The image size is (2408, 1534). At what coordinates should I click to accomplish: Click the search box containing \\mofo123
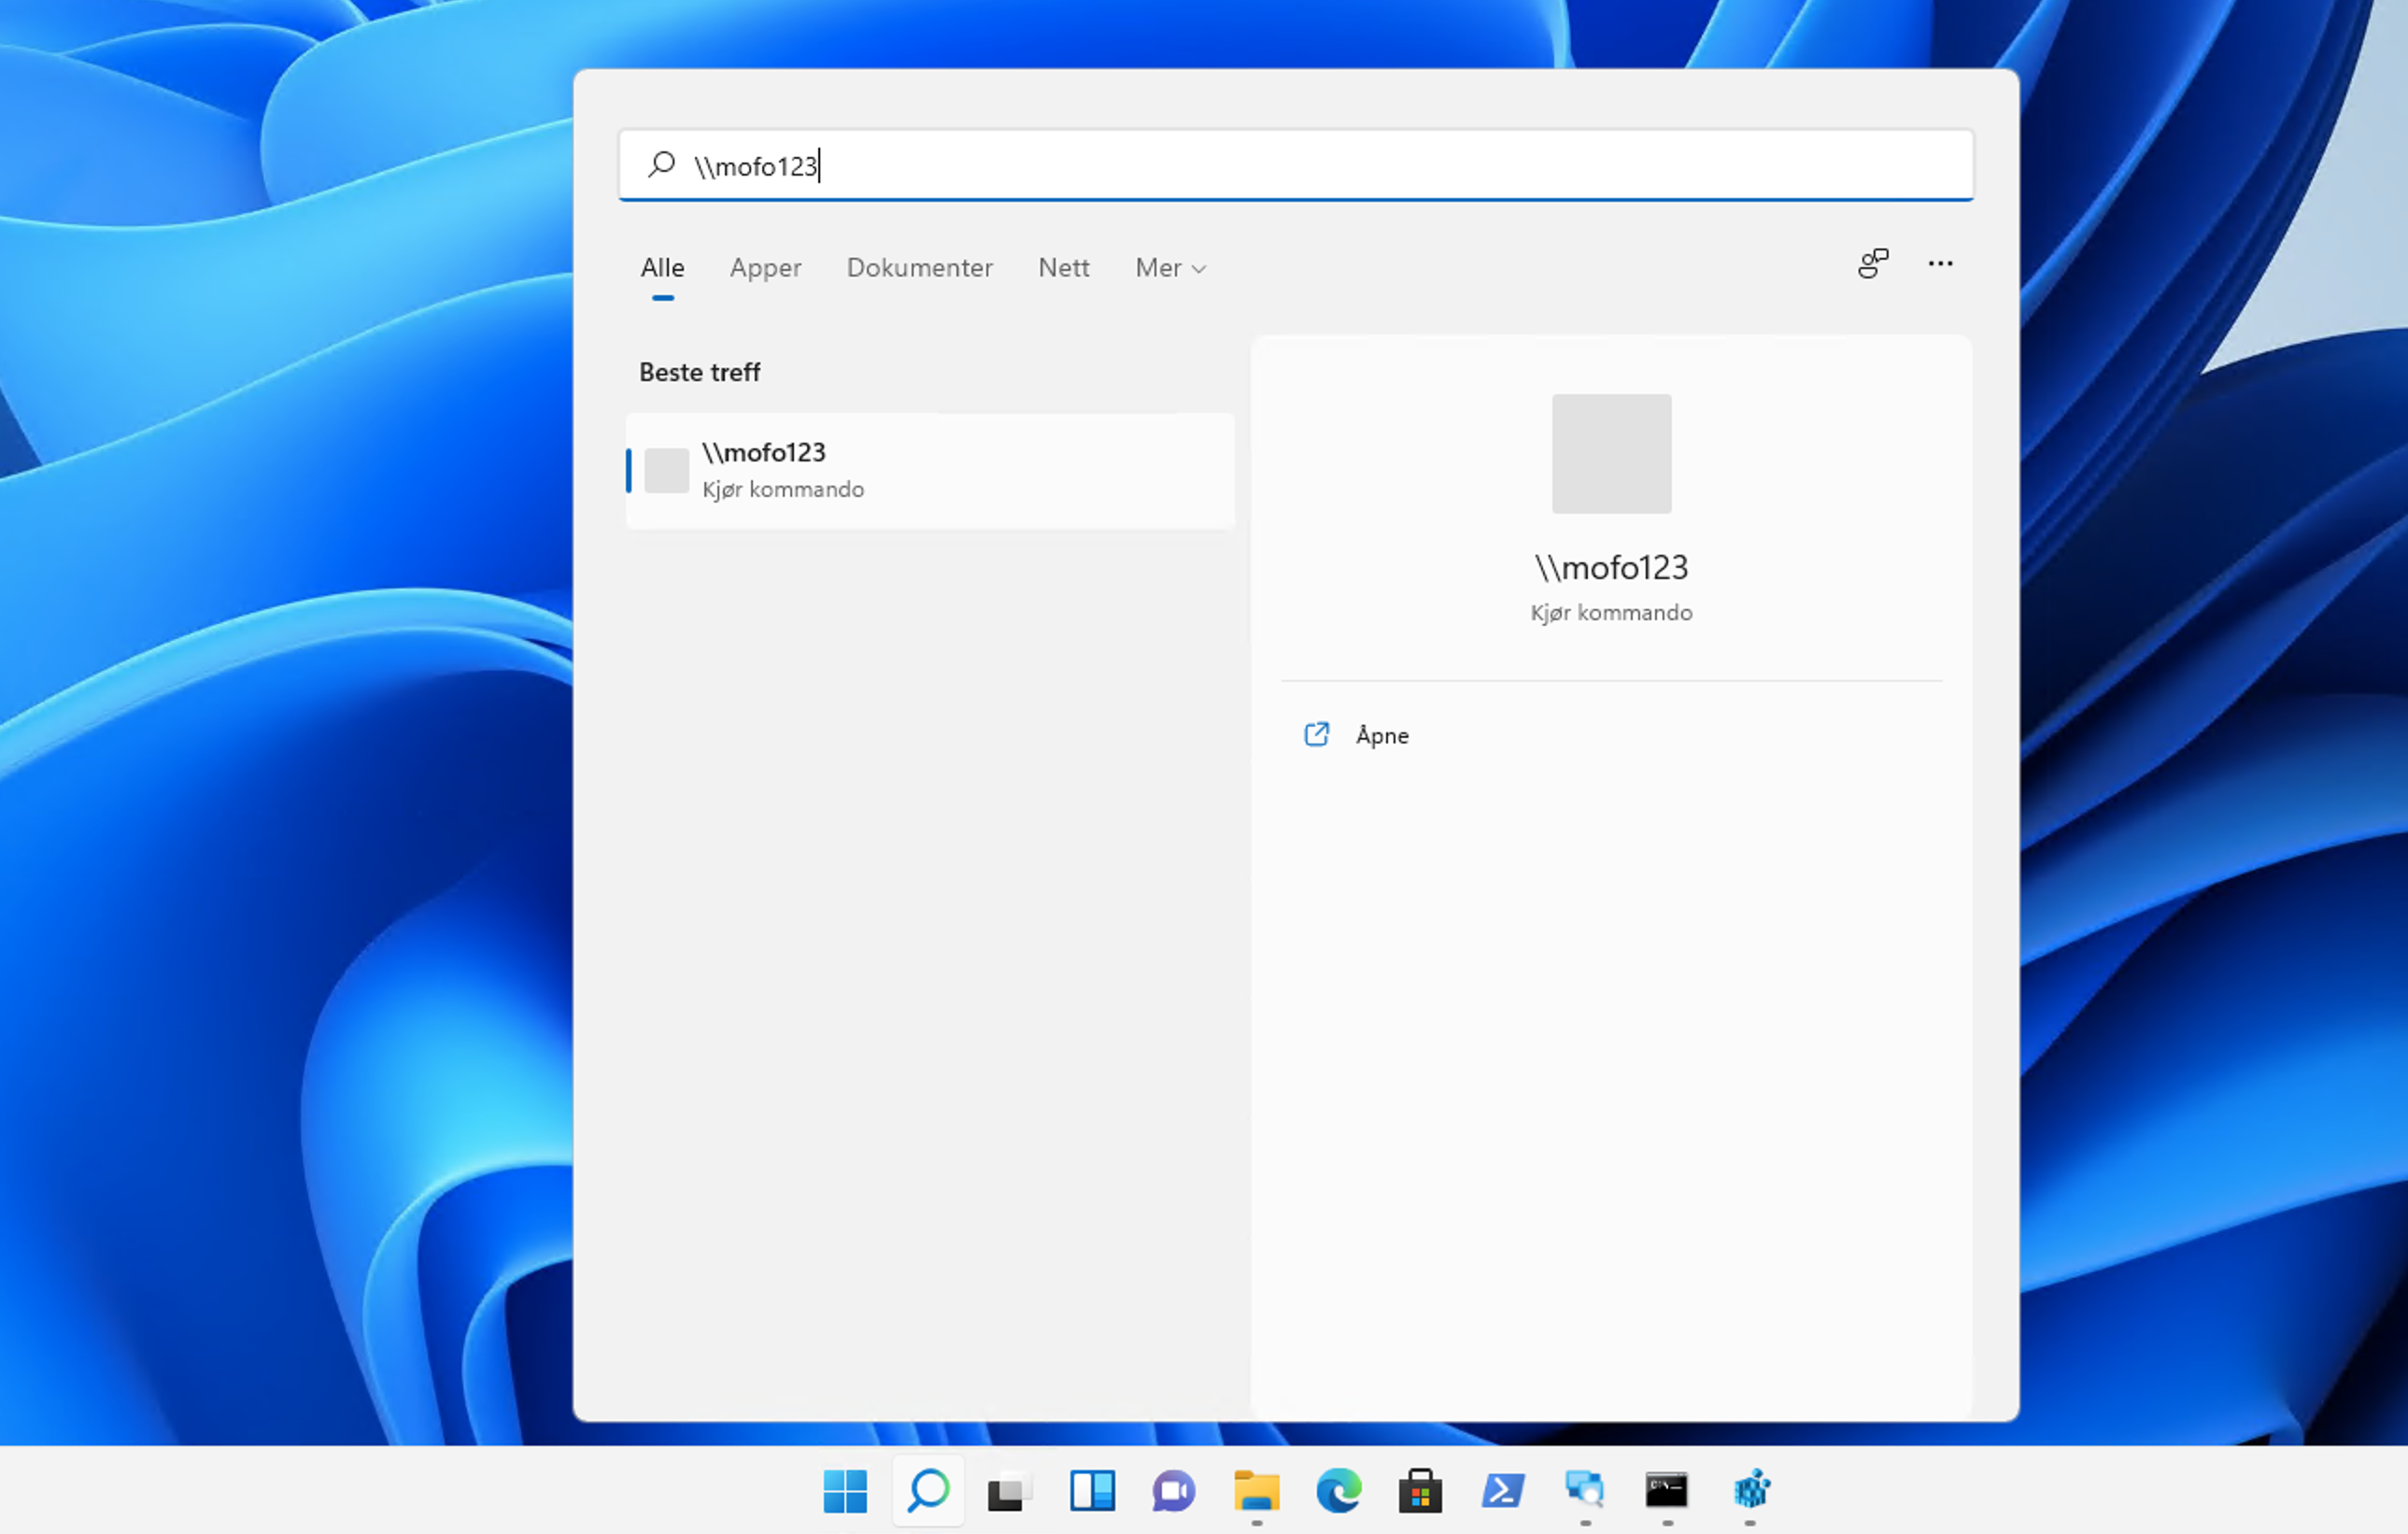[1295, 165]
